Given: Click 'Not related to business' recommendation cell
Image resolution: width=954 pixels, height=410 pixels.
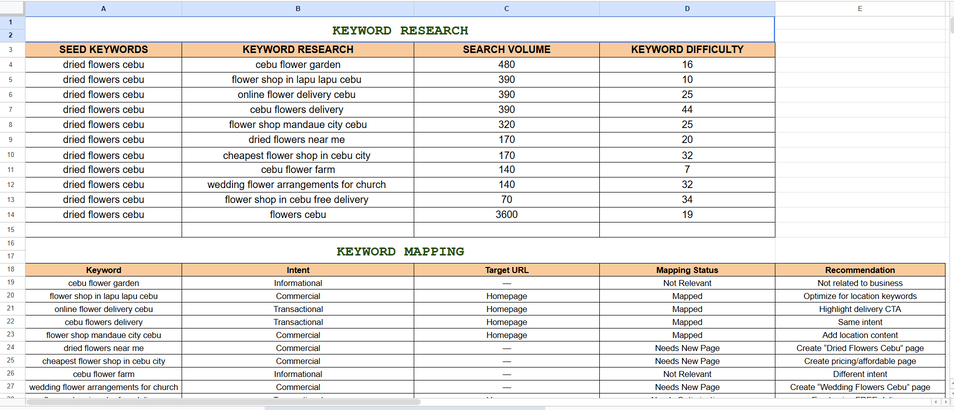Looking at the screenshot, I should click(860, 283).
